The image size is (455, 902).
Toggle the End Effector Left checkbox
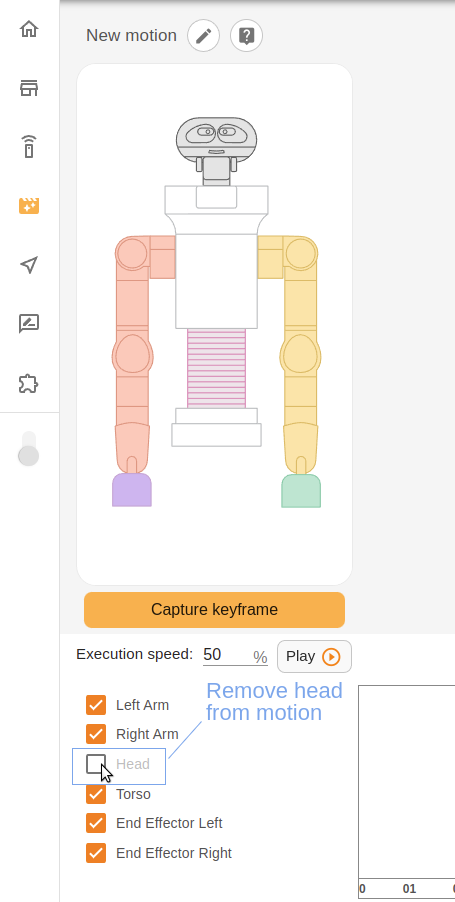96,823
